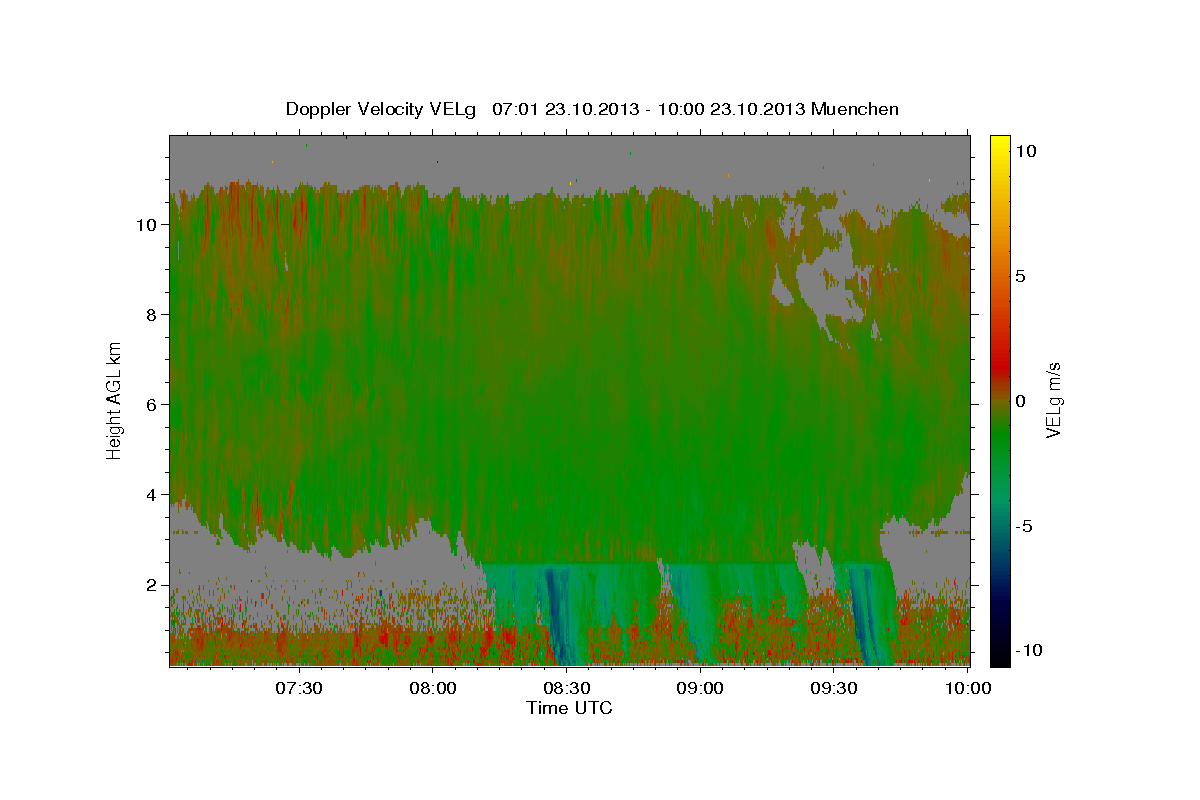Click the height axis label '6'
Viewport: 1200px width, 800px height.
[151, 405]
